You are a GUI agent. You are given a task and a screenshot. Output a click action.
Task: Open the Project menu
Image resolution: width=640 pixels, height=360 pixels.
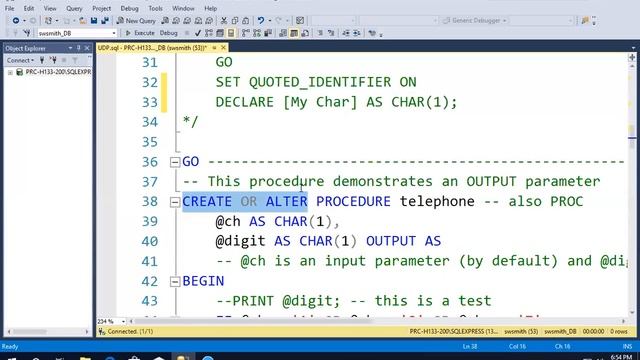click(x=101, y=8)
